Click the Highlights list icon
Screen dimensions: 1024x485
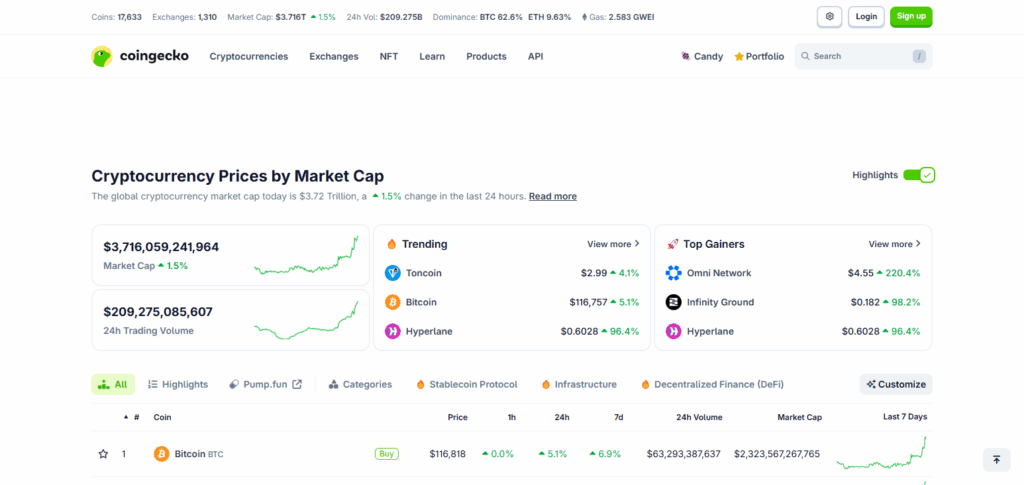click(153, 384)
